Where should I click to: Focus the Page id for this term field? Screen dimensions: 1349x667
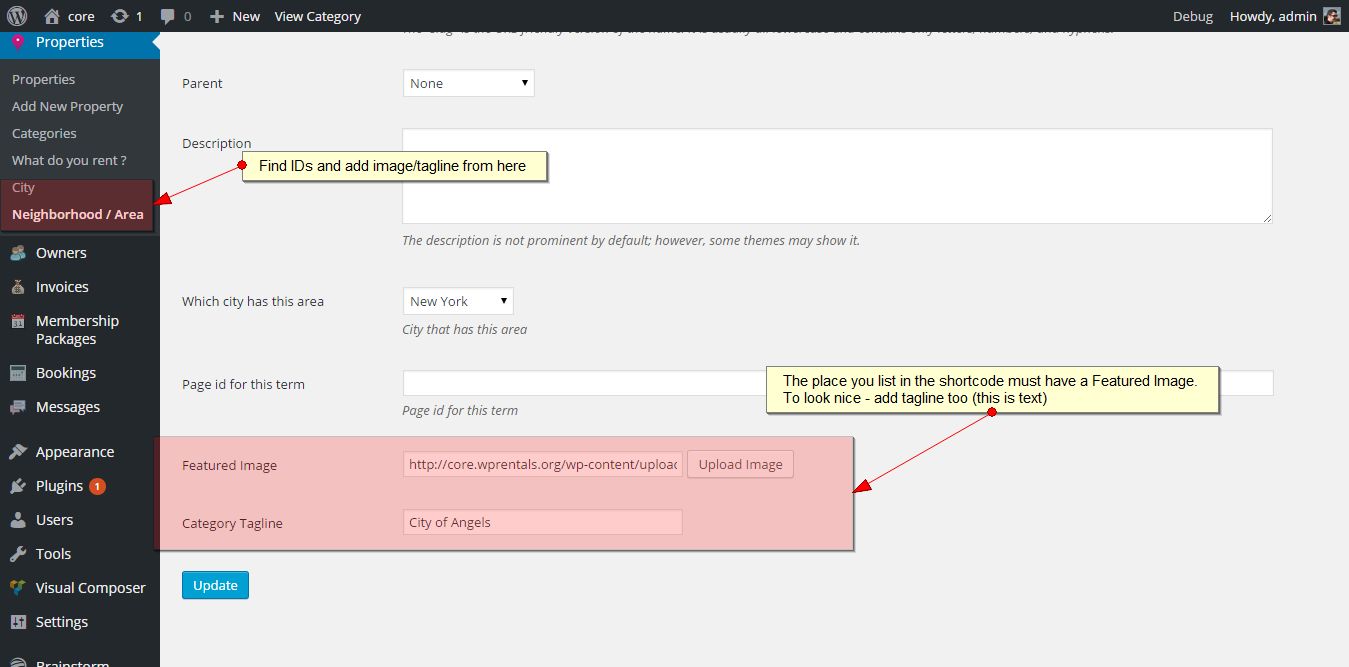838,383
